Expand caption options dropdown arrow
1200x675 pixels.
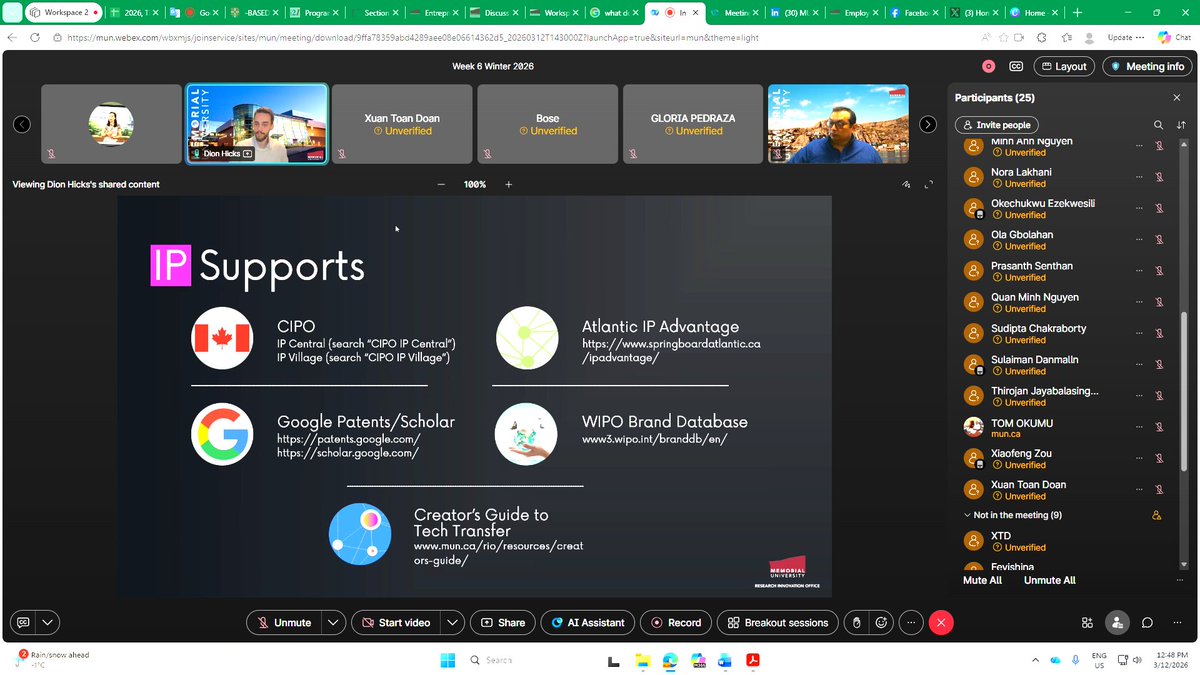(48, 622)
